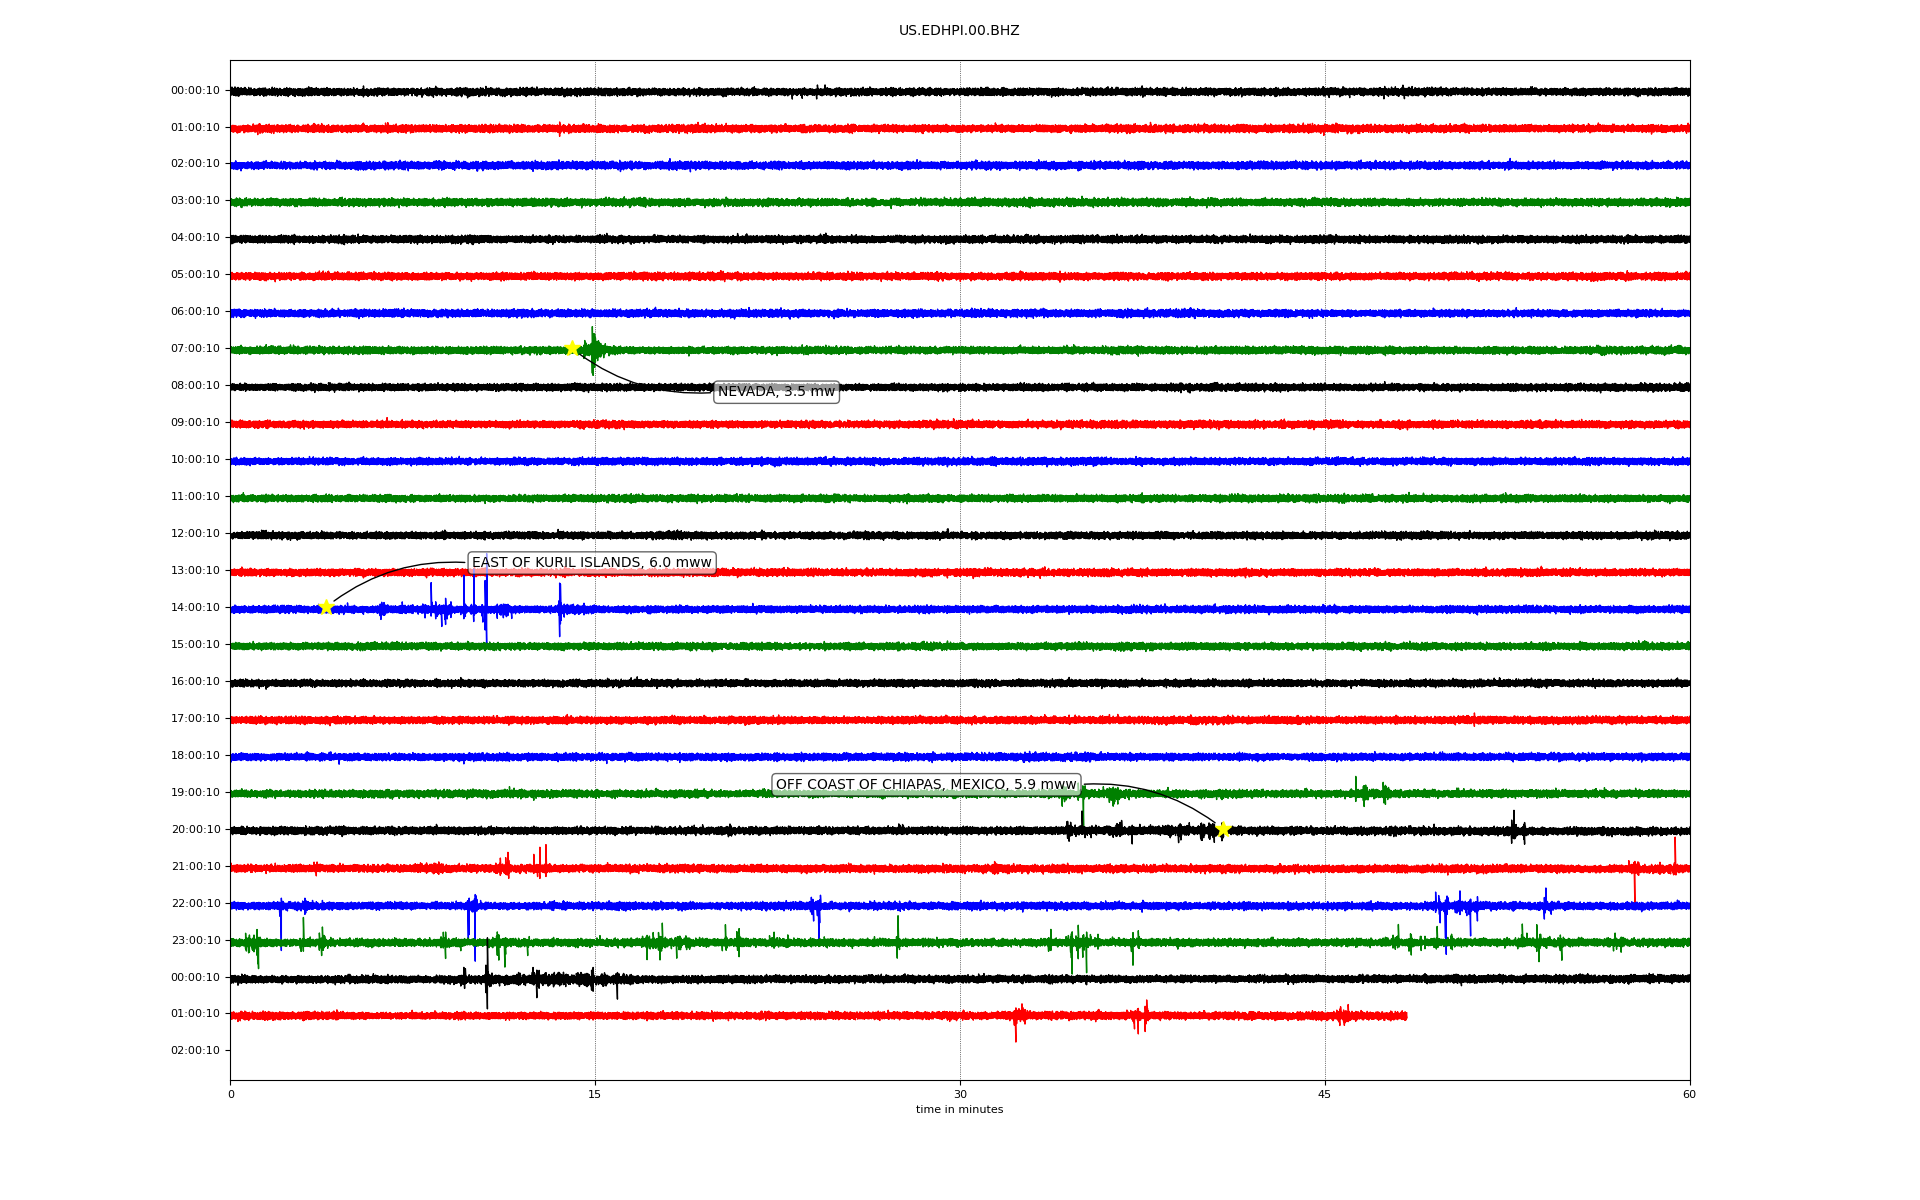Screen dimensions: 1920x1200
Task: Click the 19:00:10 time label
Action: pyautogui.click(x=195, y=793)
